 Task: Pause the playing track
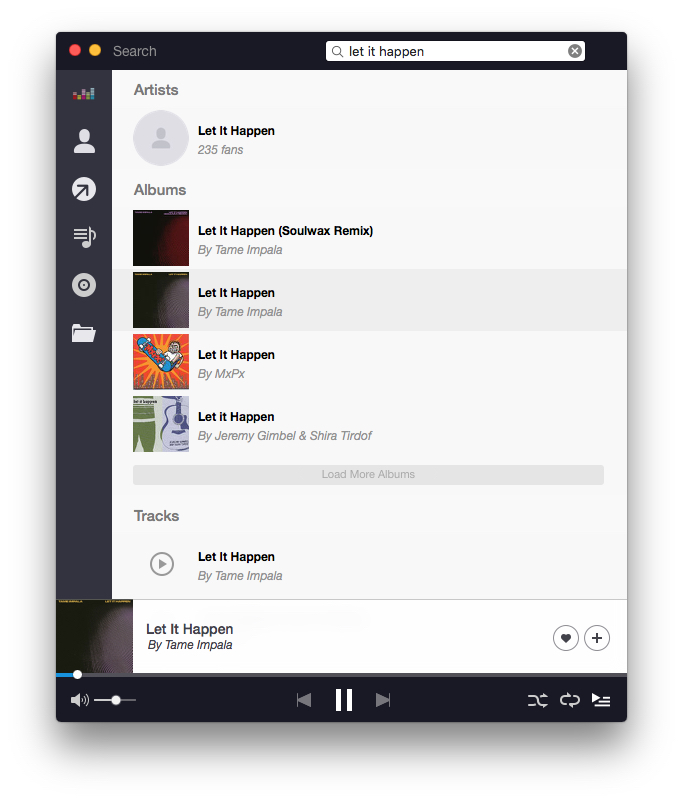(344, 700)
